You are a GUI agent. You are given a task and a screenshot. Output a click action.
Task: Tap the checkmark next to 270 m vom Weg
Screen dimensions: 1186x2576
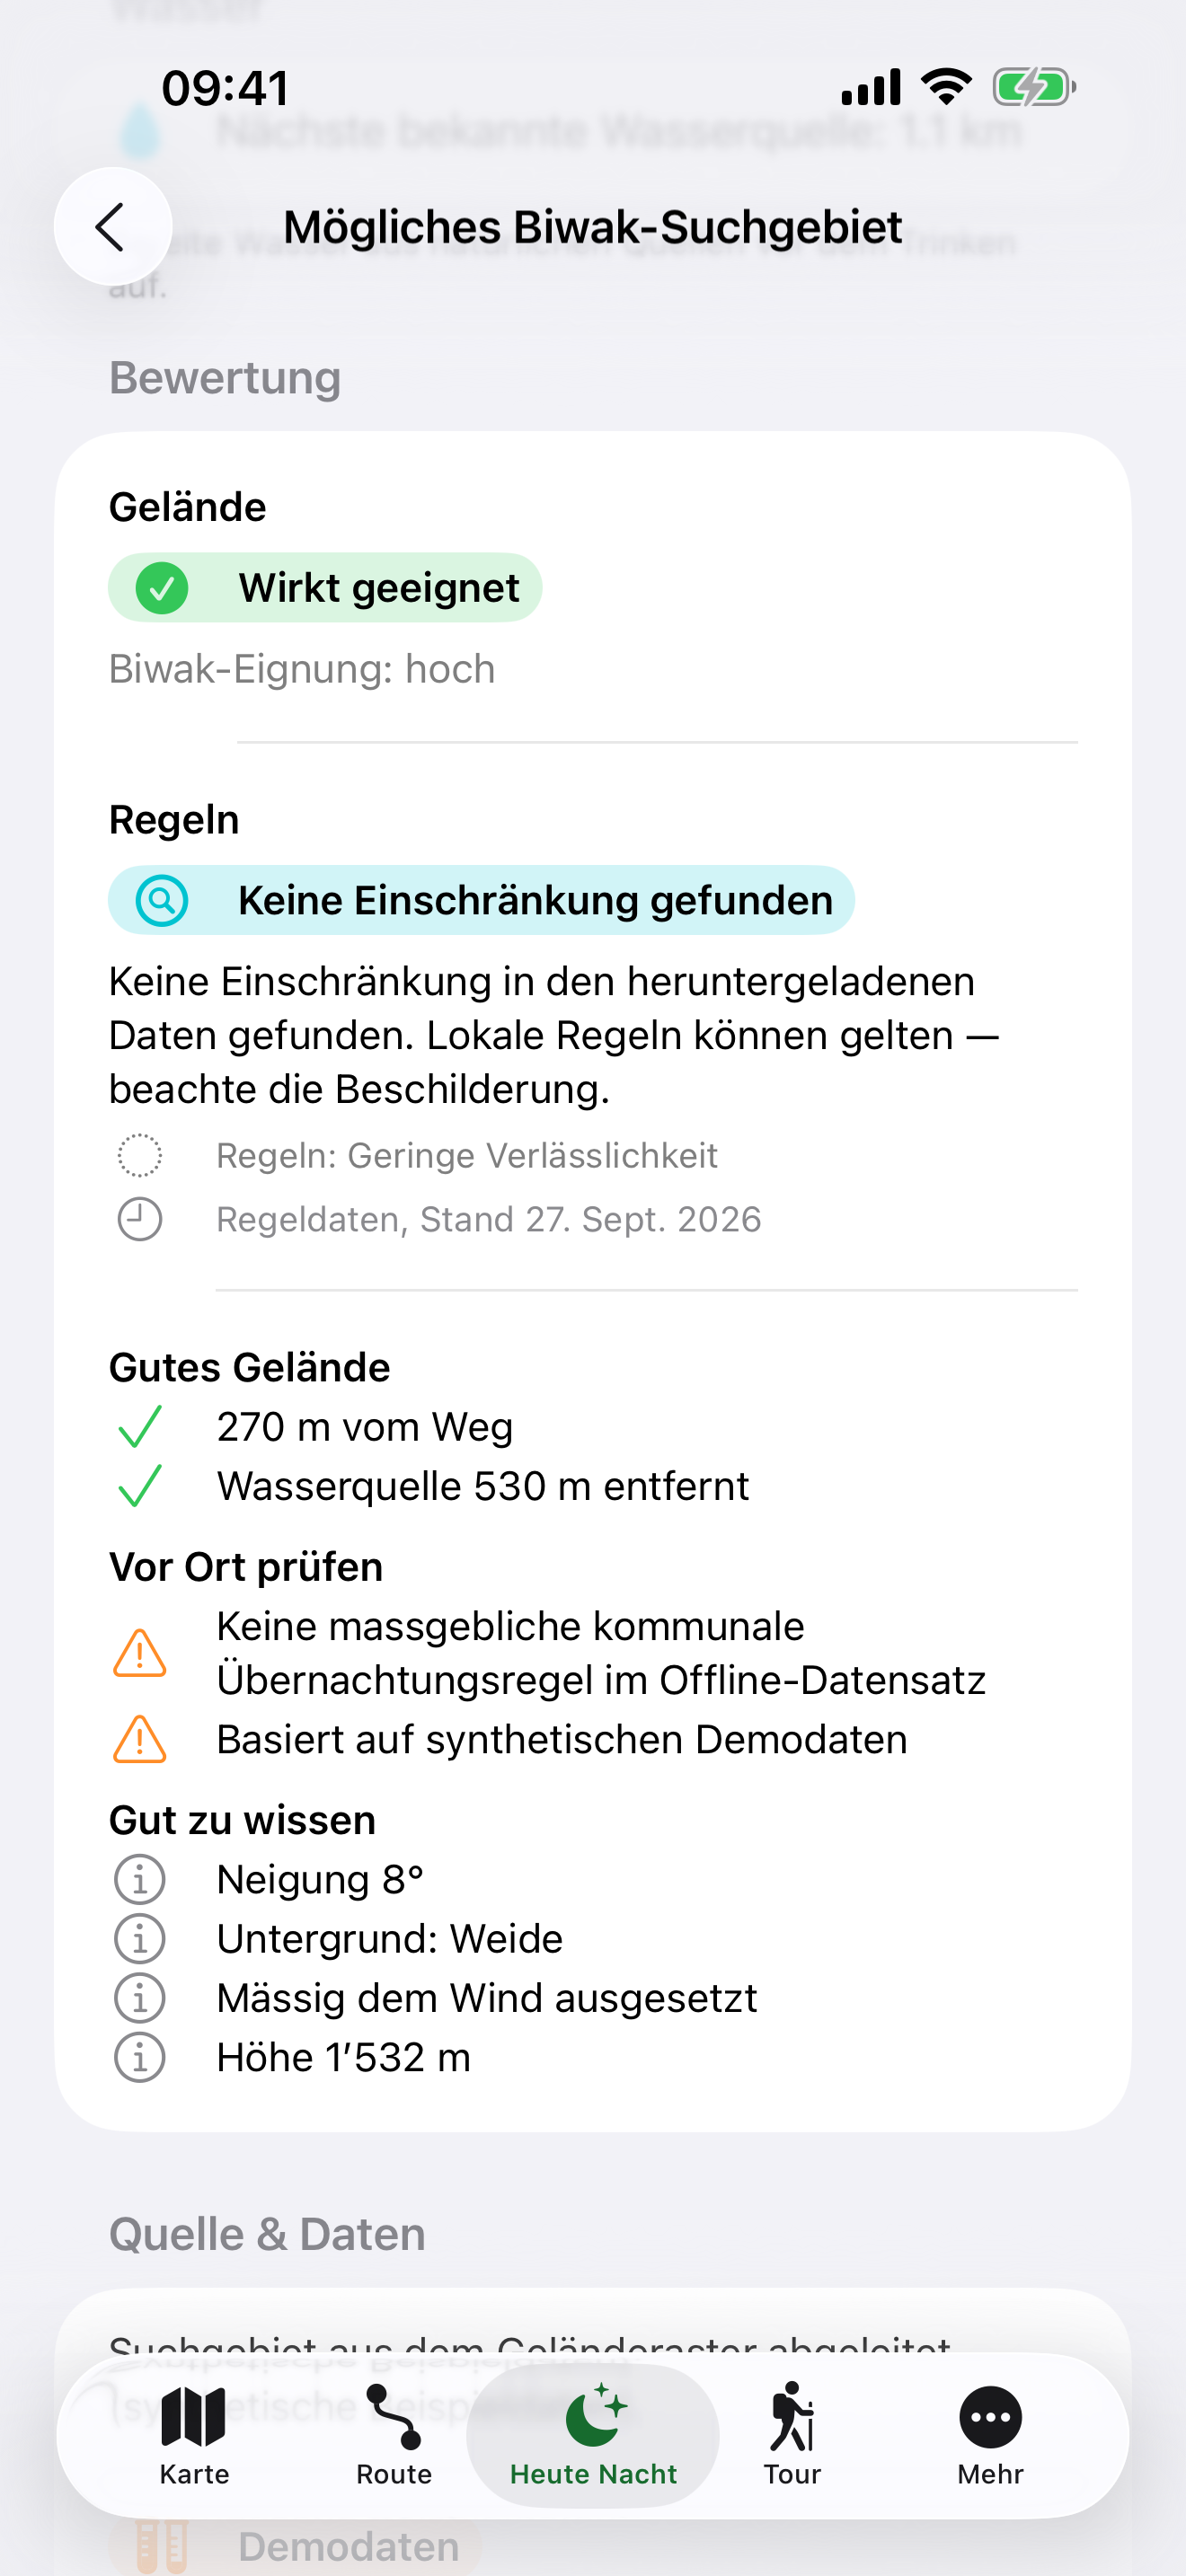pos(140,1427)
